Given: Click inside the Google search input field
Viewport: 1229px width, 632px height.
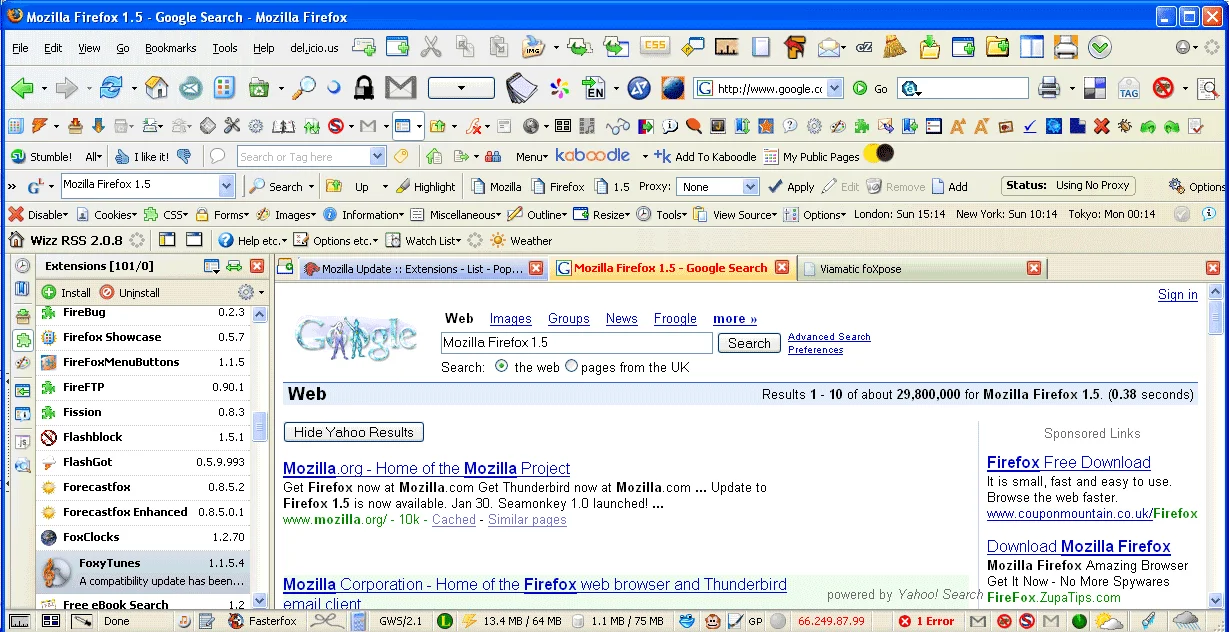Looking at the screenshot, I should 576,343.
